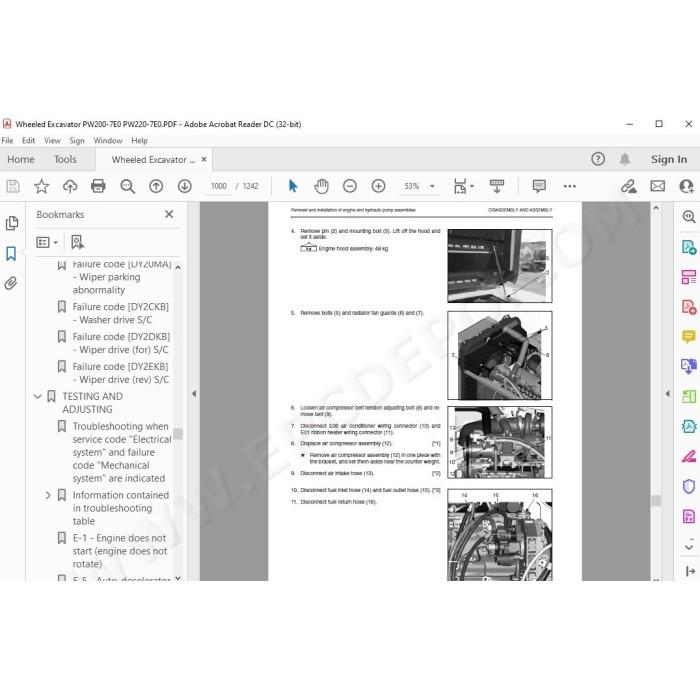Image resolution: width=700 pixels, height=700 pixels.
Task: Click the scrolling mode keyboard icon
Action: pos(496,186)
